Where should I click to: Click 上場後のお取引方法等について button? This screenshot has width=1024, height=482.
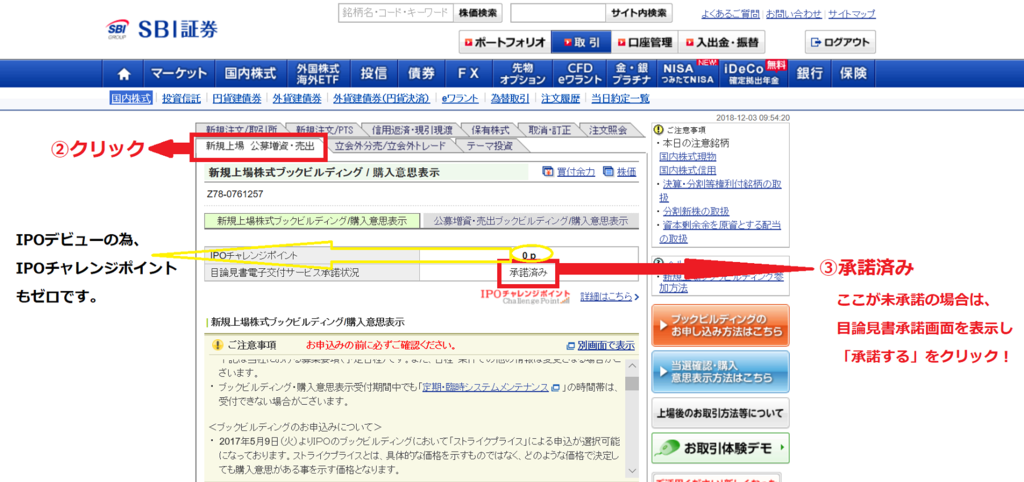coord(720,413)
